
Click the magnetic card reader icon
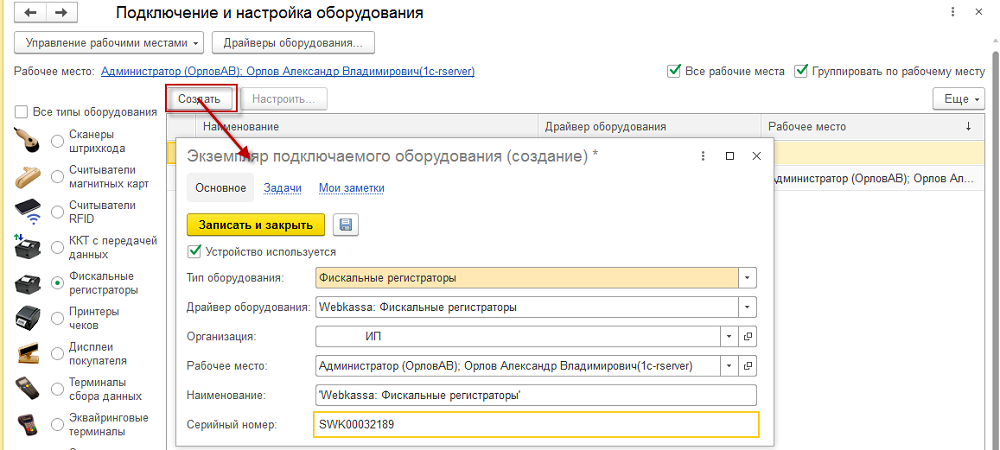(x=28, y=177)
